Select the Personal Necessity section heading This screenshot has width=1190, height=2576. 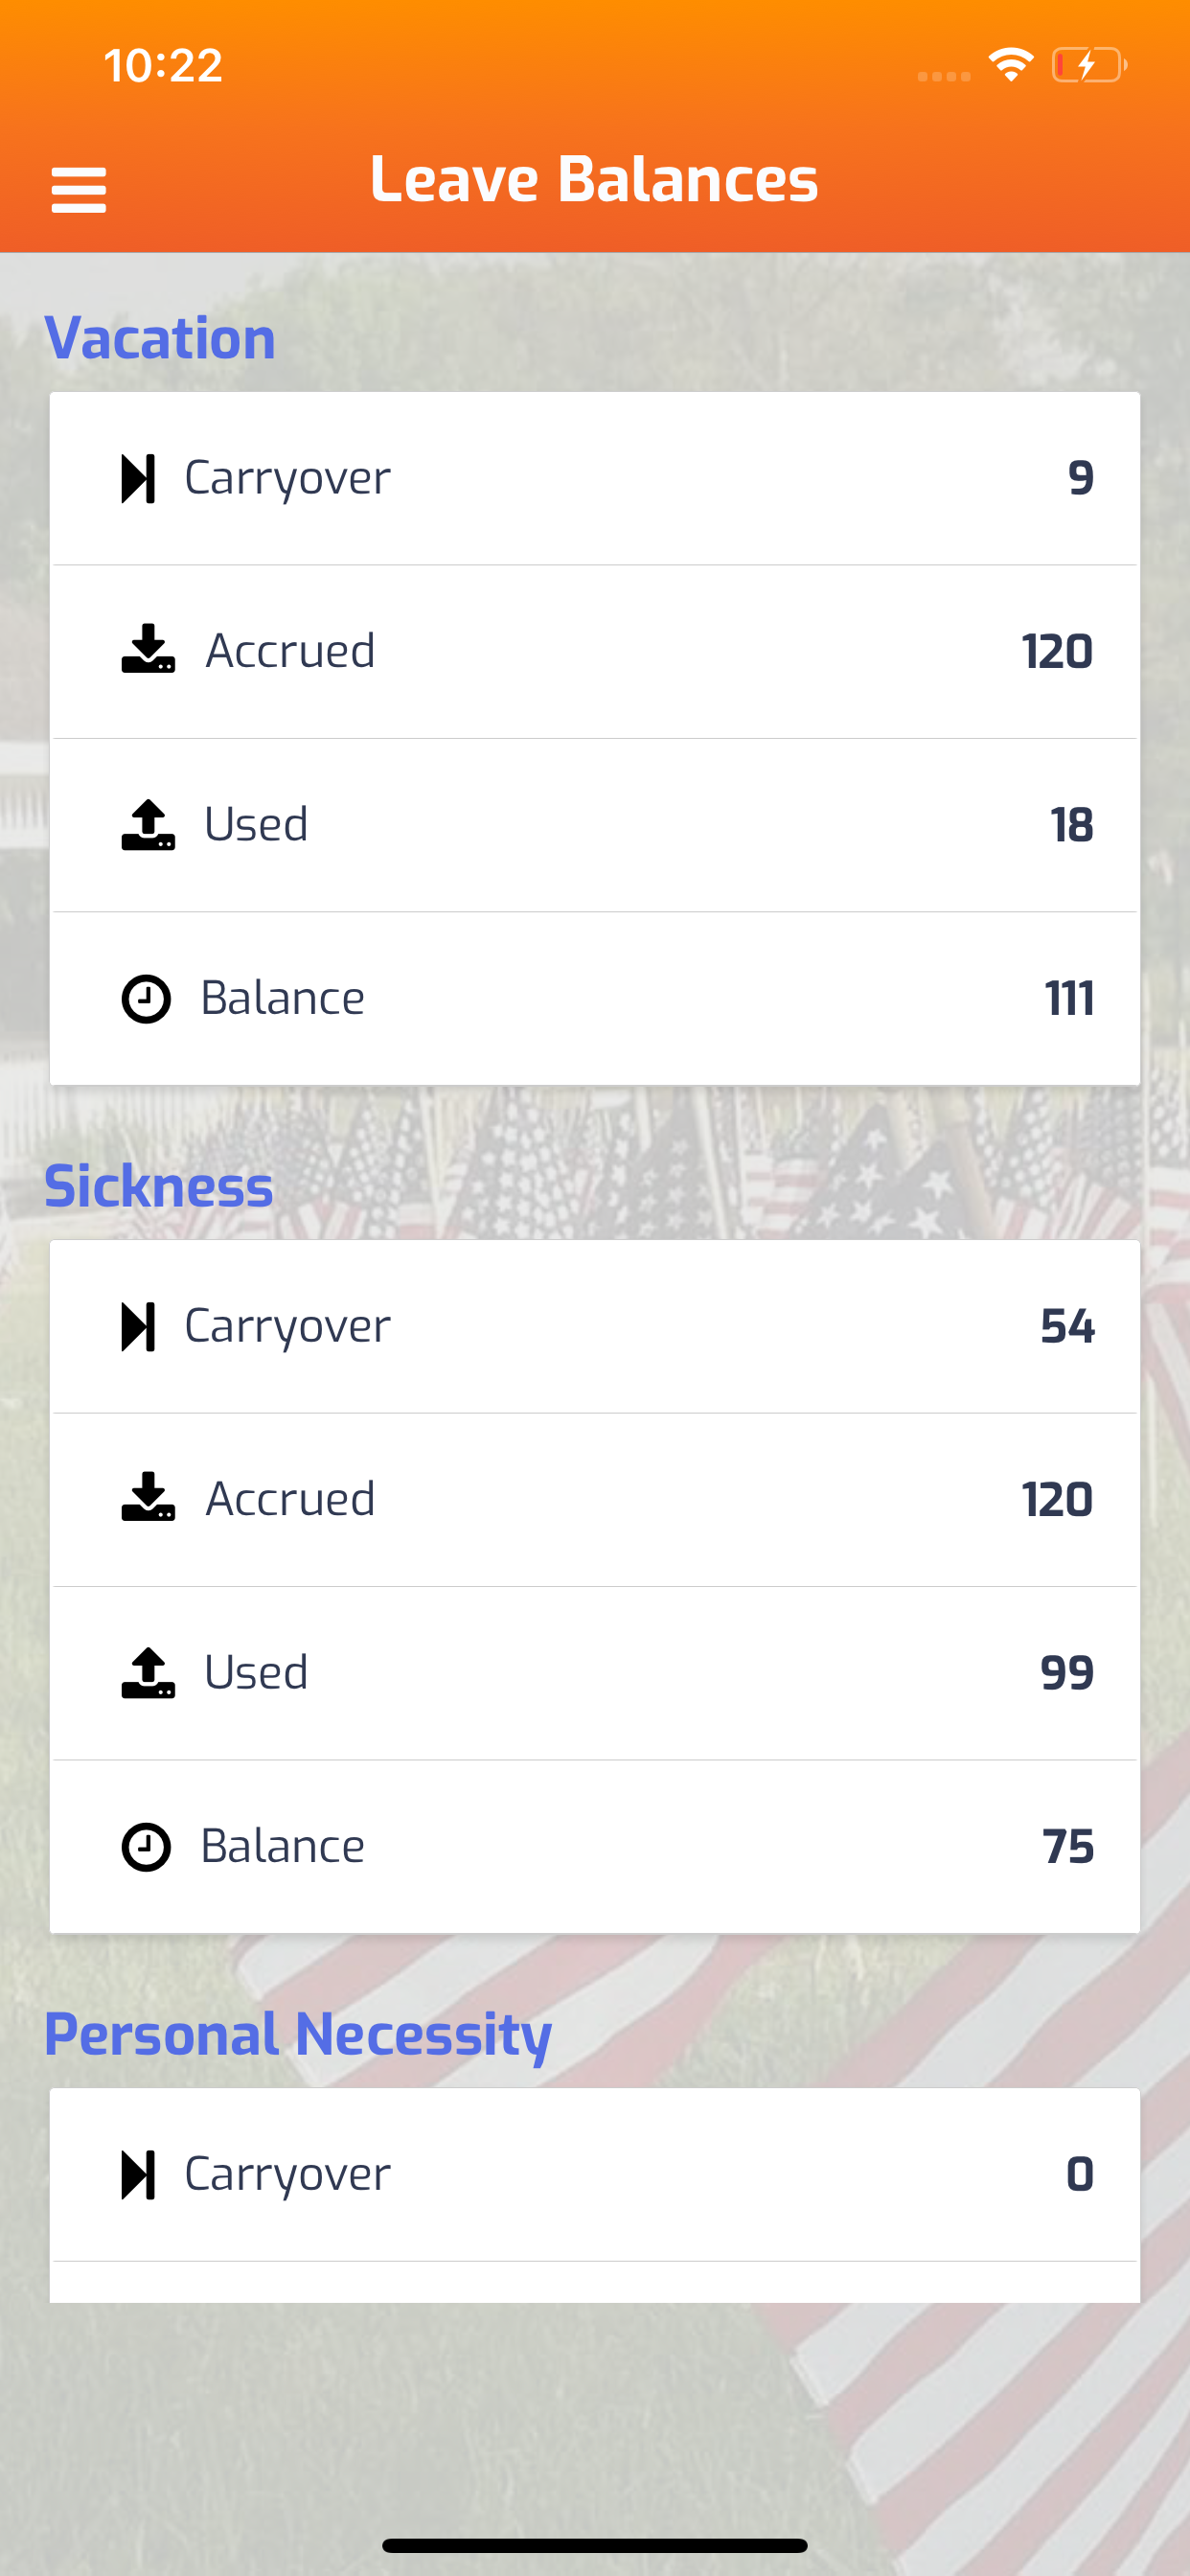[298, 2034]
